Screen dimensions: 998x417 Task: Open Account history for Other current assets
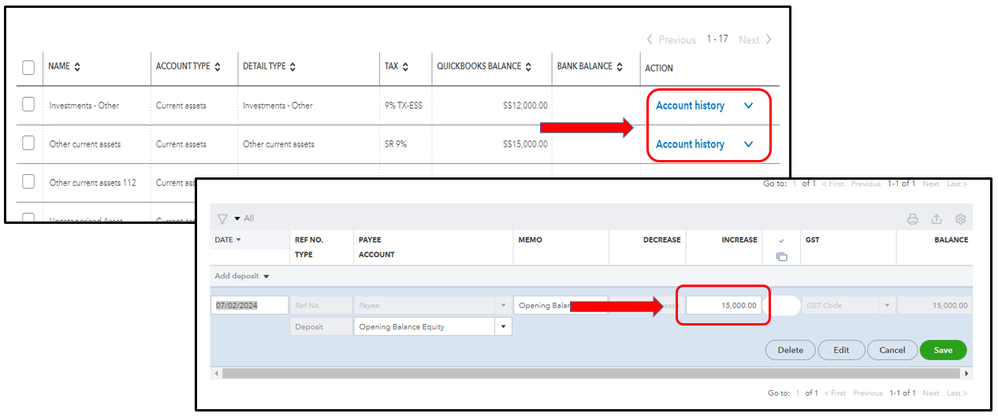[690, 145]
